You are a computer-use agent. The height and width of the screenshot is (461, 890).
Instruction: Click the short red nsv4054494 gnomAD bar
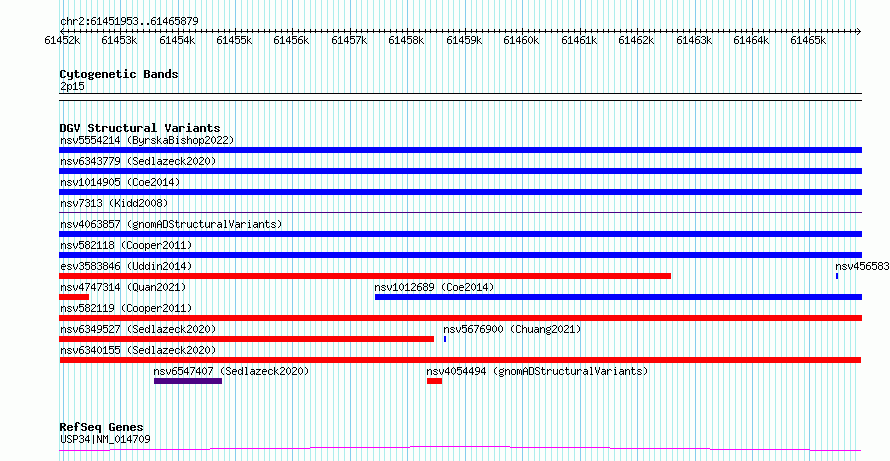434,381
